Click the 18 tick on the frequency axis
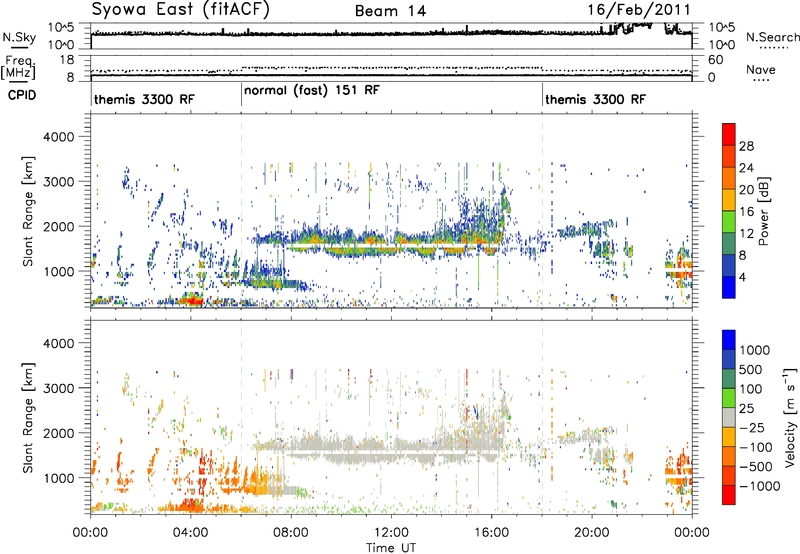Screen dimensions: 800x554 click(67, 60)
